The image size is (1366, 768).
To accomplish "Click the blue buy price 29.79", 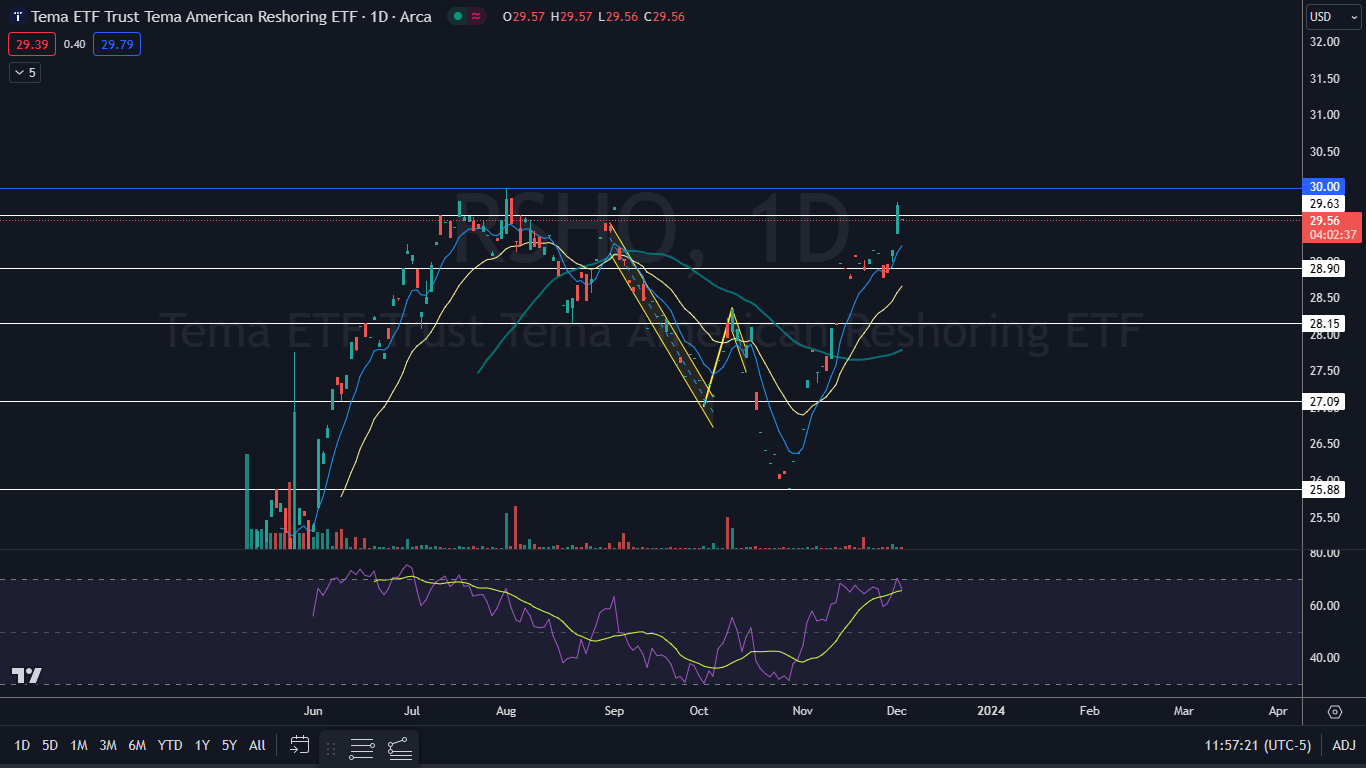I will (117, 44).
